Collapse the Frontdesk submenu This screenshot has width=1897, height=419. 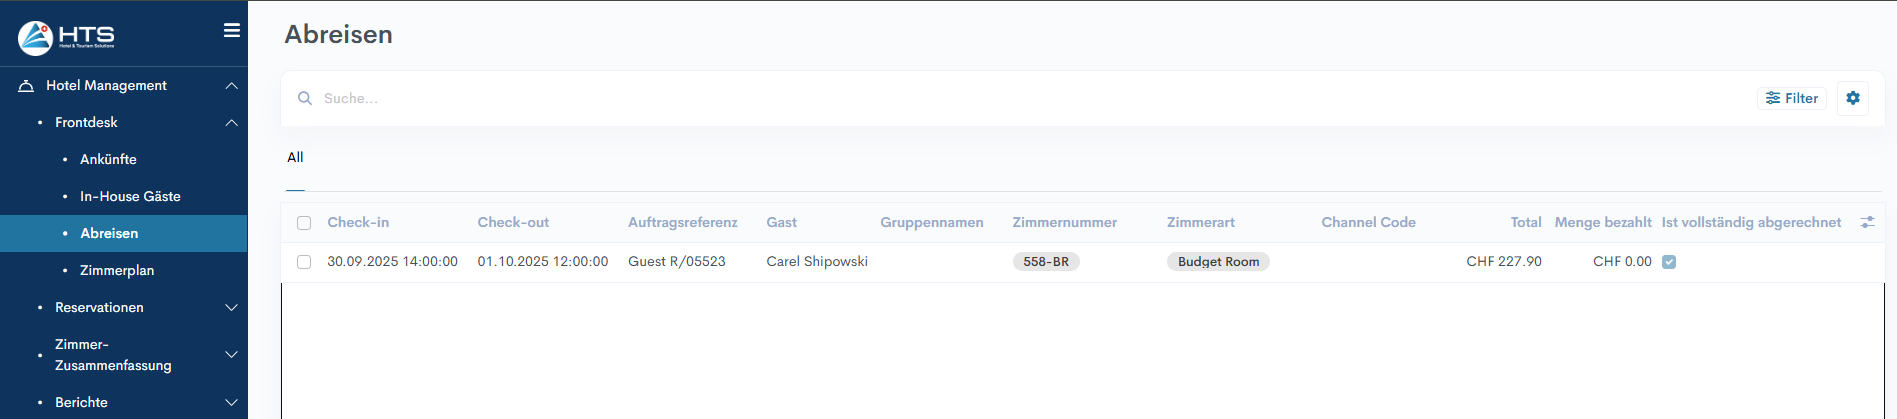pos(231,123)
